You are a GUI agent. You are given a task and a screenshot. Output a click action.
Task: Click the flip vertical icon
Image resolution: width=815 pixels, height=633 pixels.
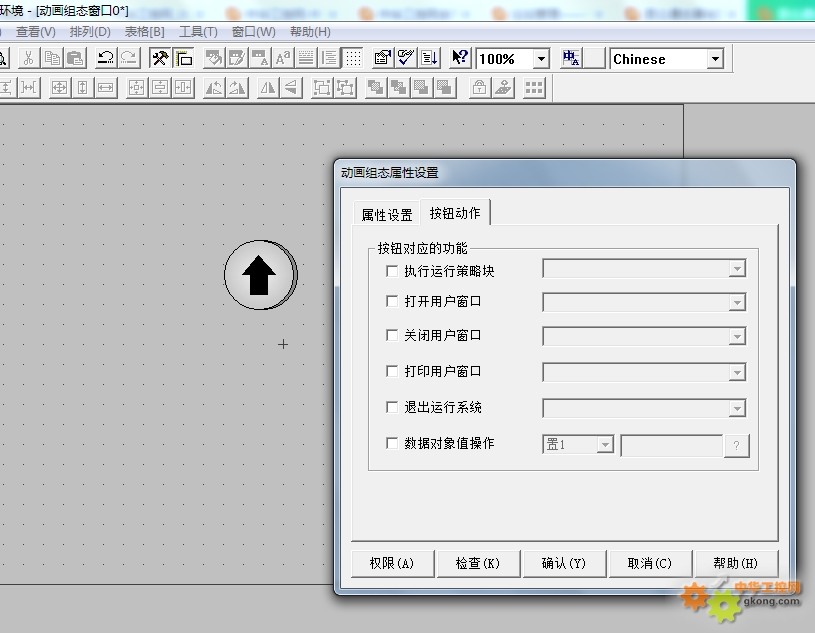click(291, 88)
